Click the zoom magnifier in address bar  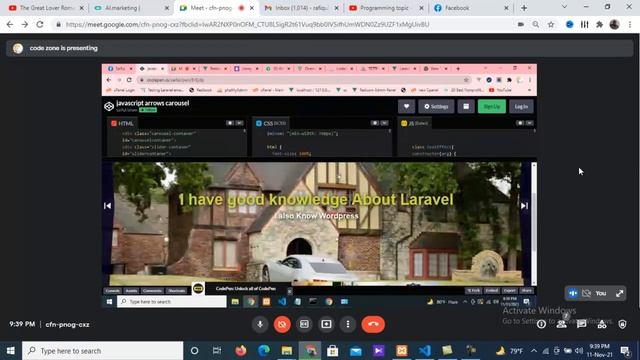536,24
